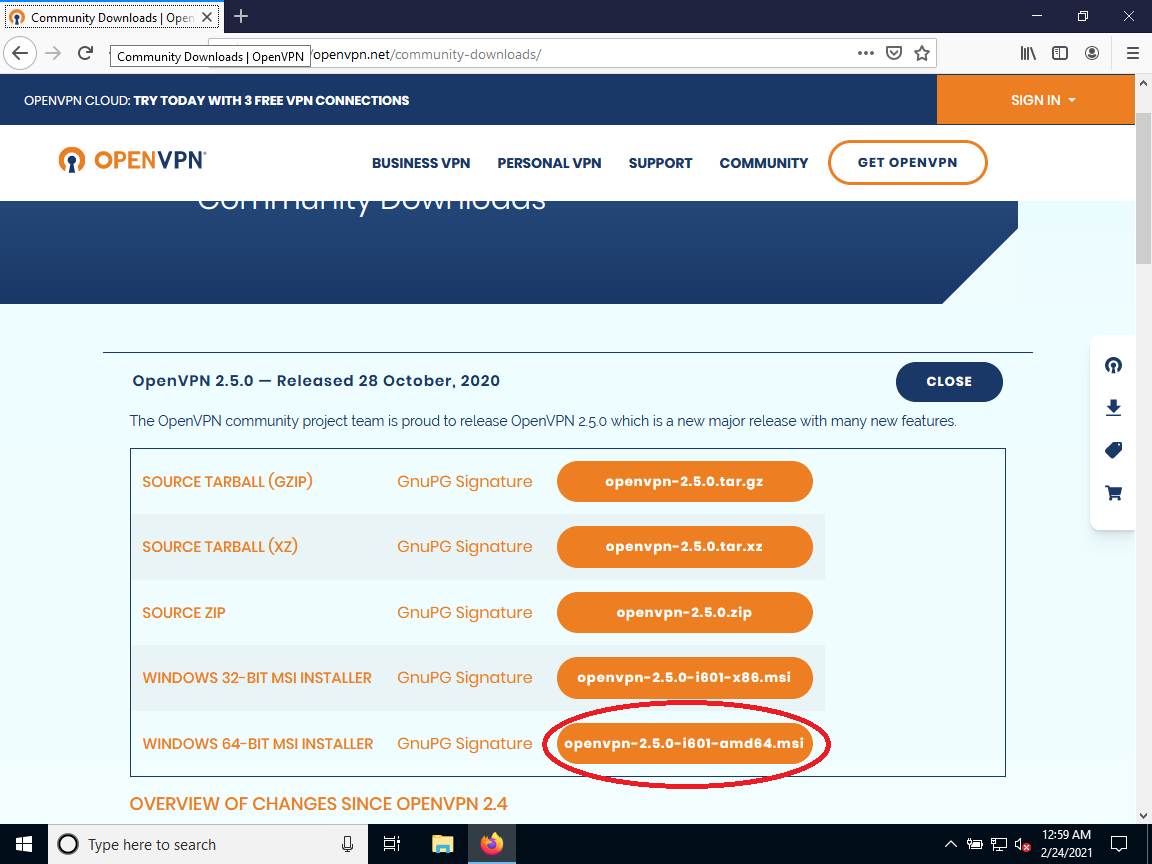The height and width of the screenshot is (864, 1152).
Task: Toggle the Firefox sidebar icon
Action: pyautogui.click(x=1059, y=53)
